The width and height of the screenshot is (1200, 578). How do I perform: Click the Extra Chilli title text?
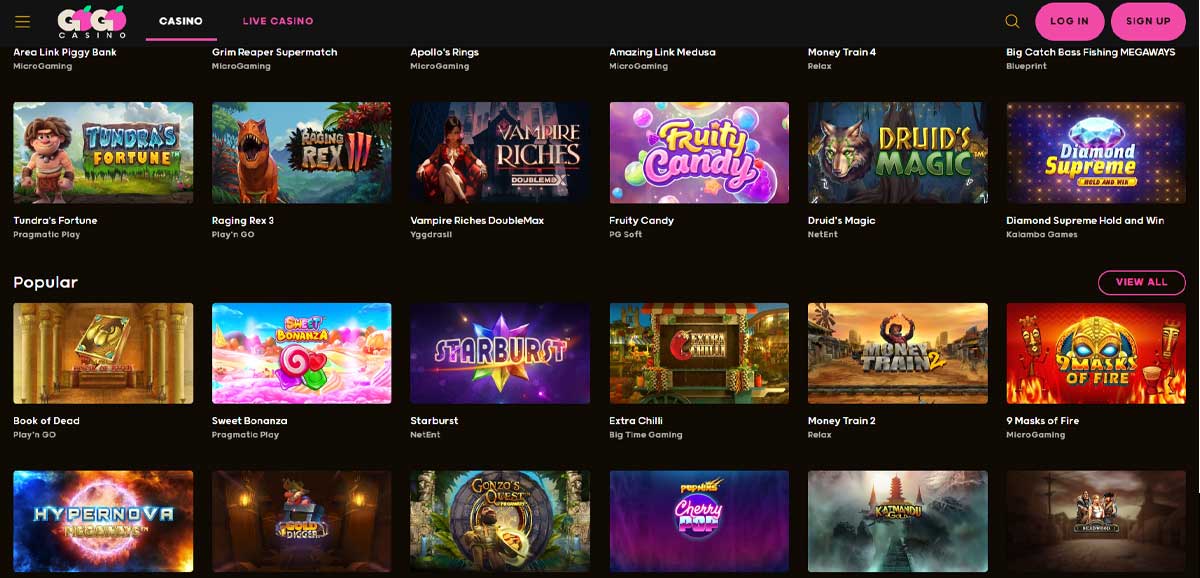tap(636, 421)
